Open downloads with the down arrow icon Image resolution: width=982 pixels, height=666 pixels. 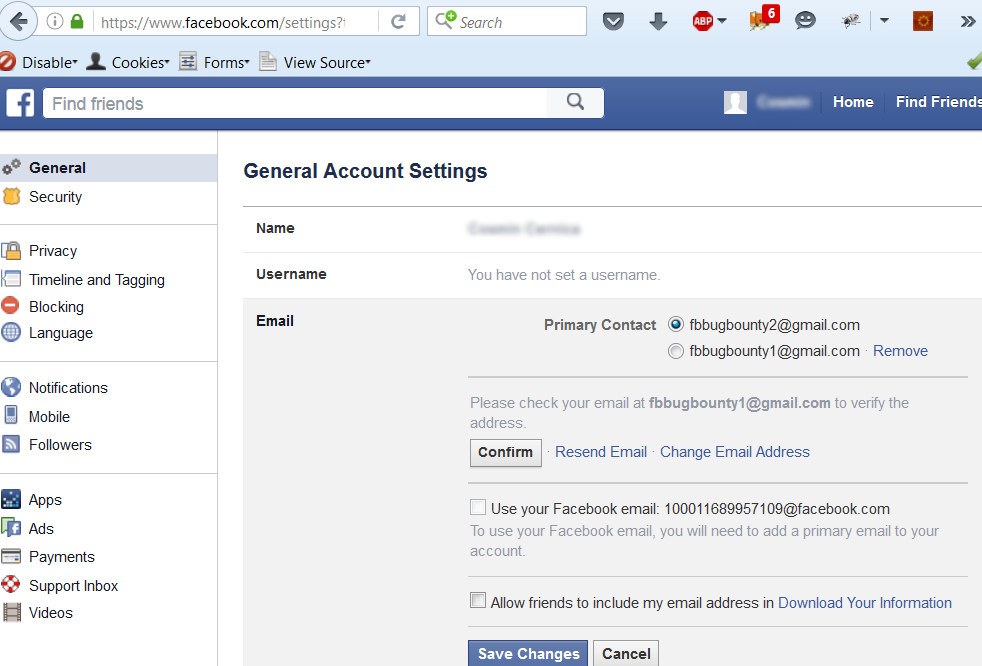658,22
